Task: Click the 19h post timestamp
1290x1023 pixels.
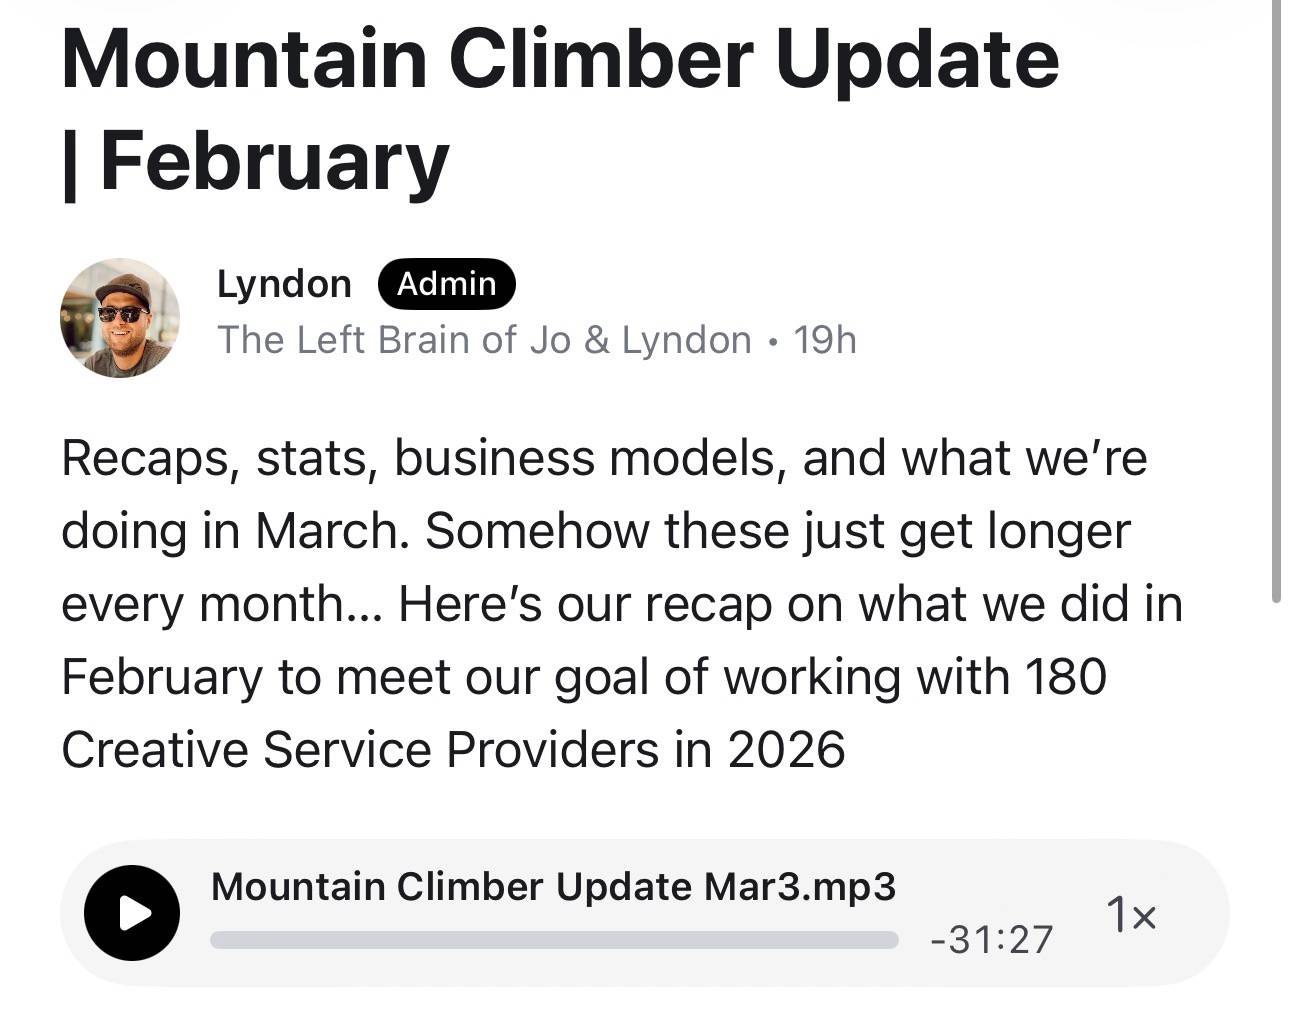Action: click(x=825, y=340)
